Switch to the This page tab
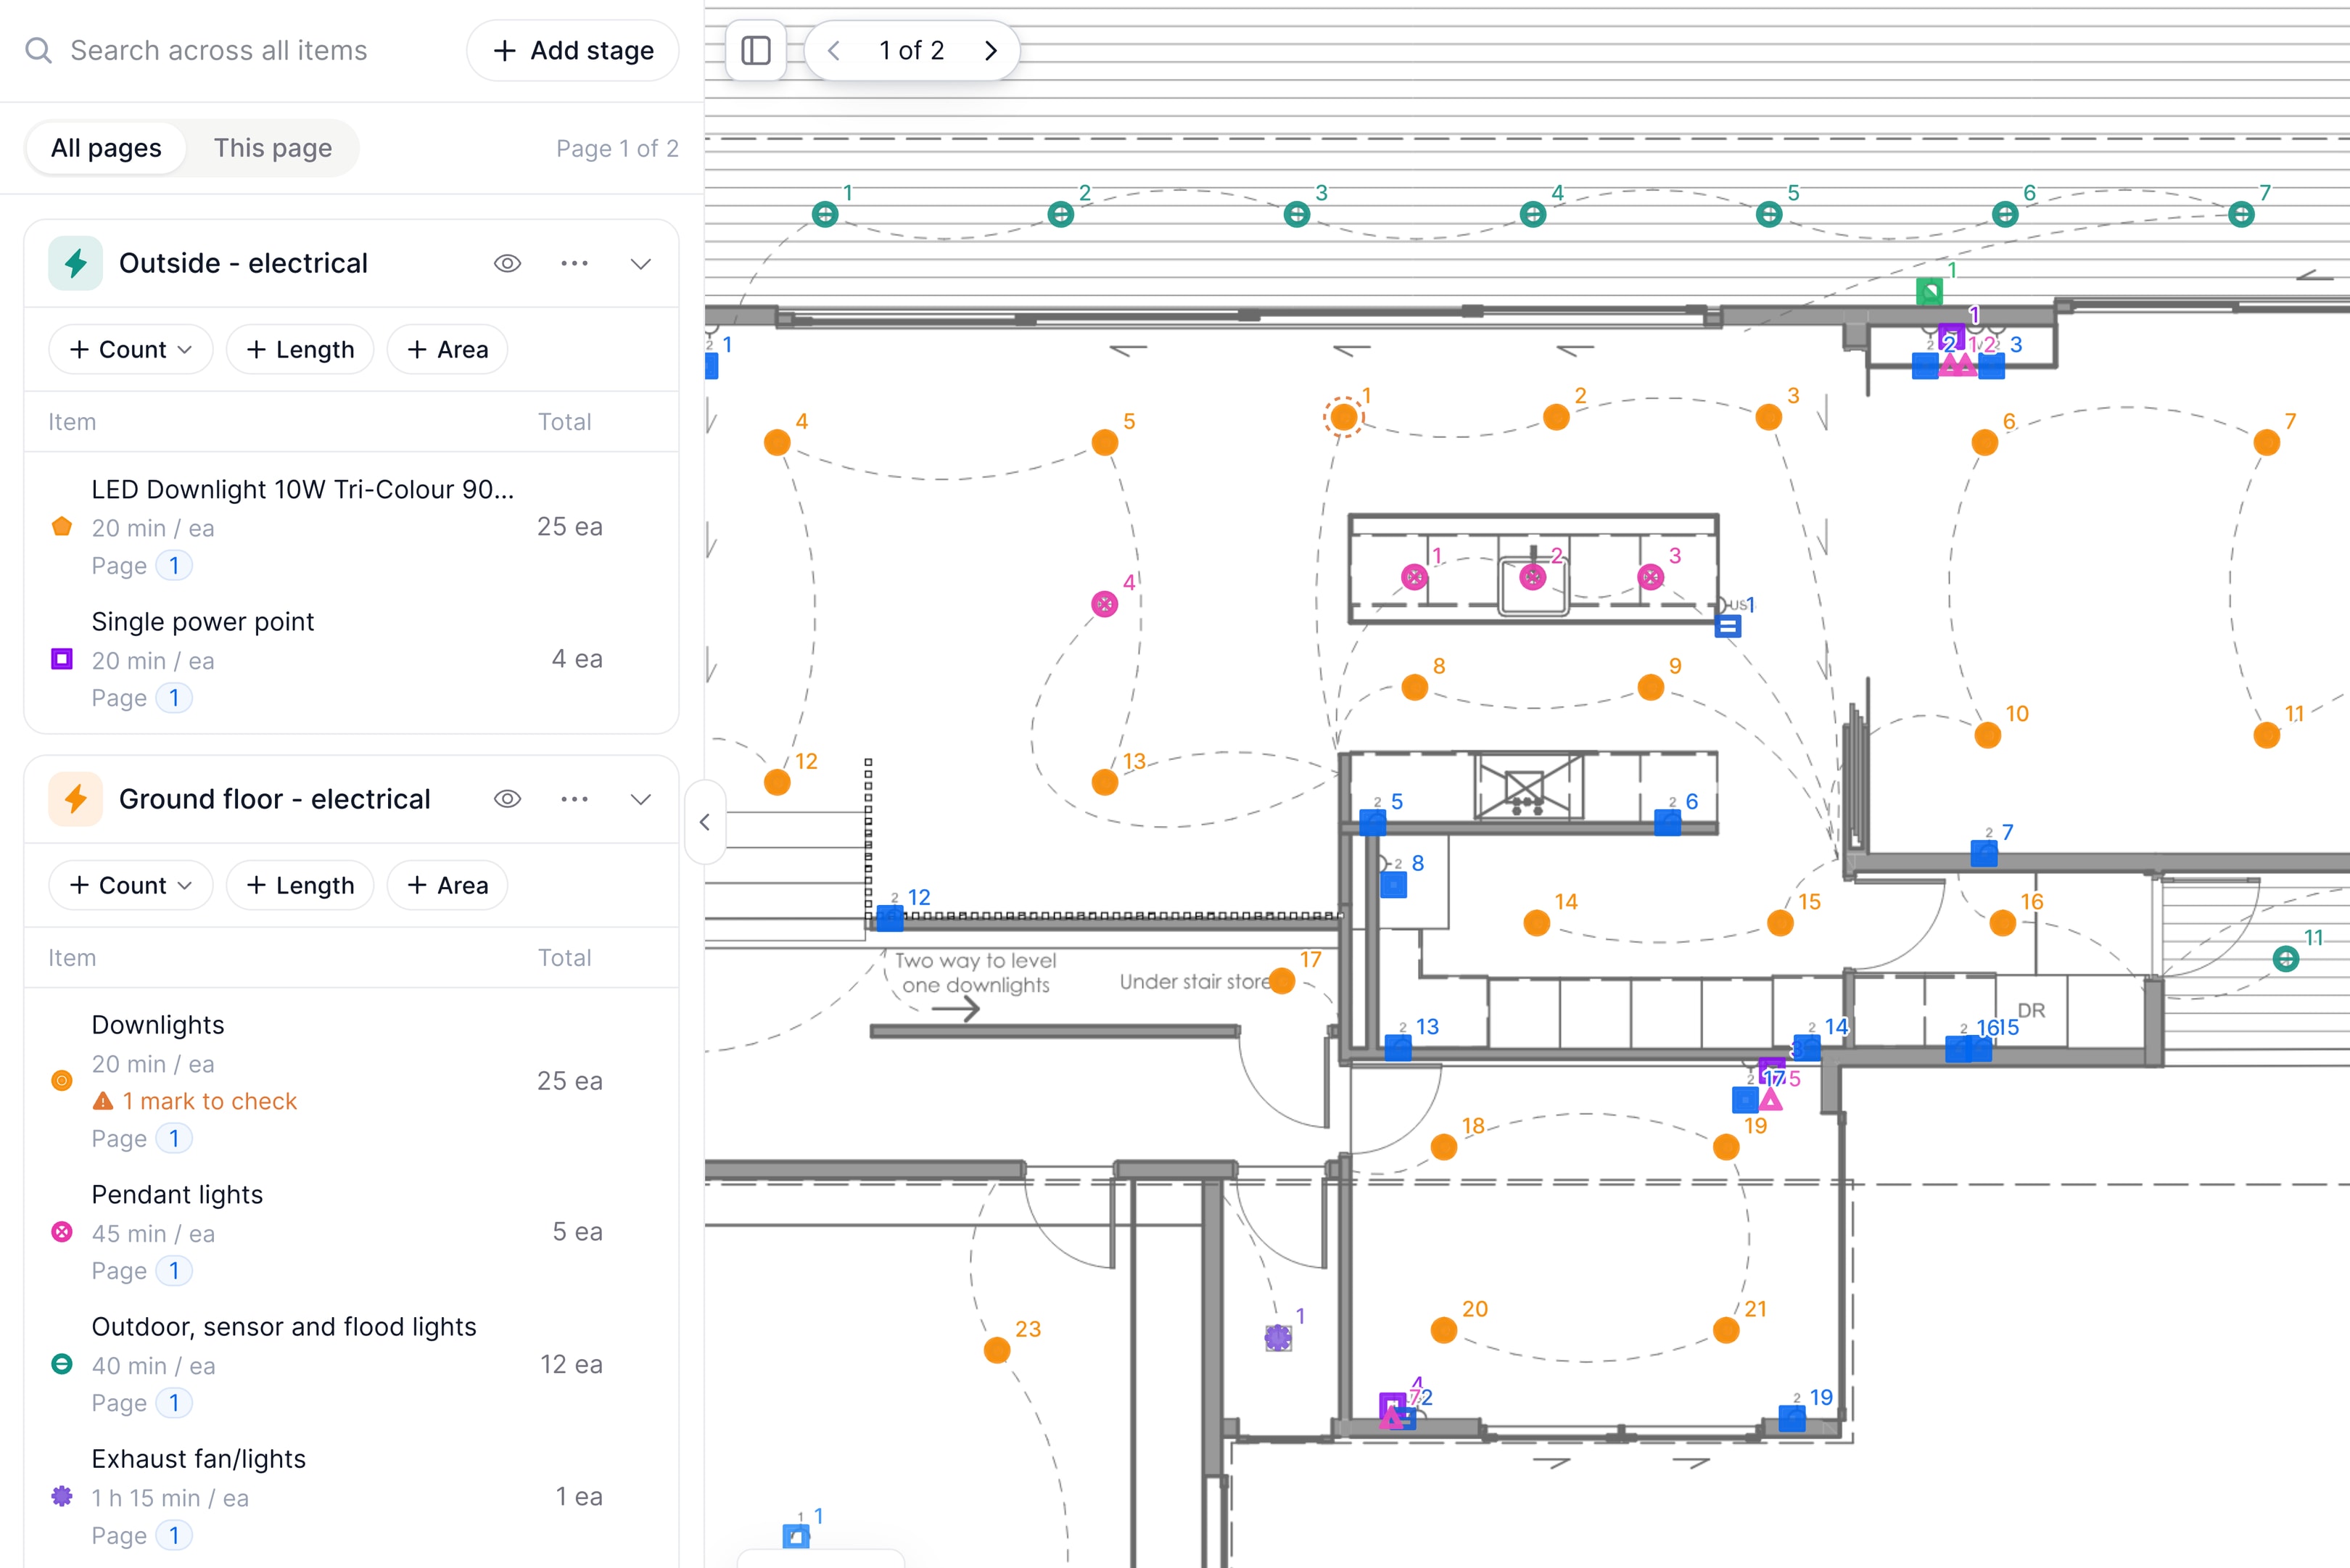Viewport: 2350px width, 1568px height. tap(272, 148)
